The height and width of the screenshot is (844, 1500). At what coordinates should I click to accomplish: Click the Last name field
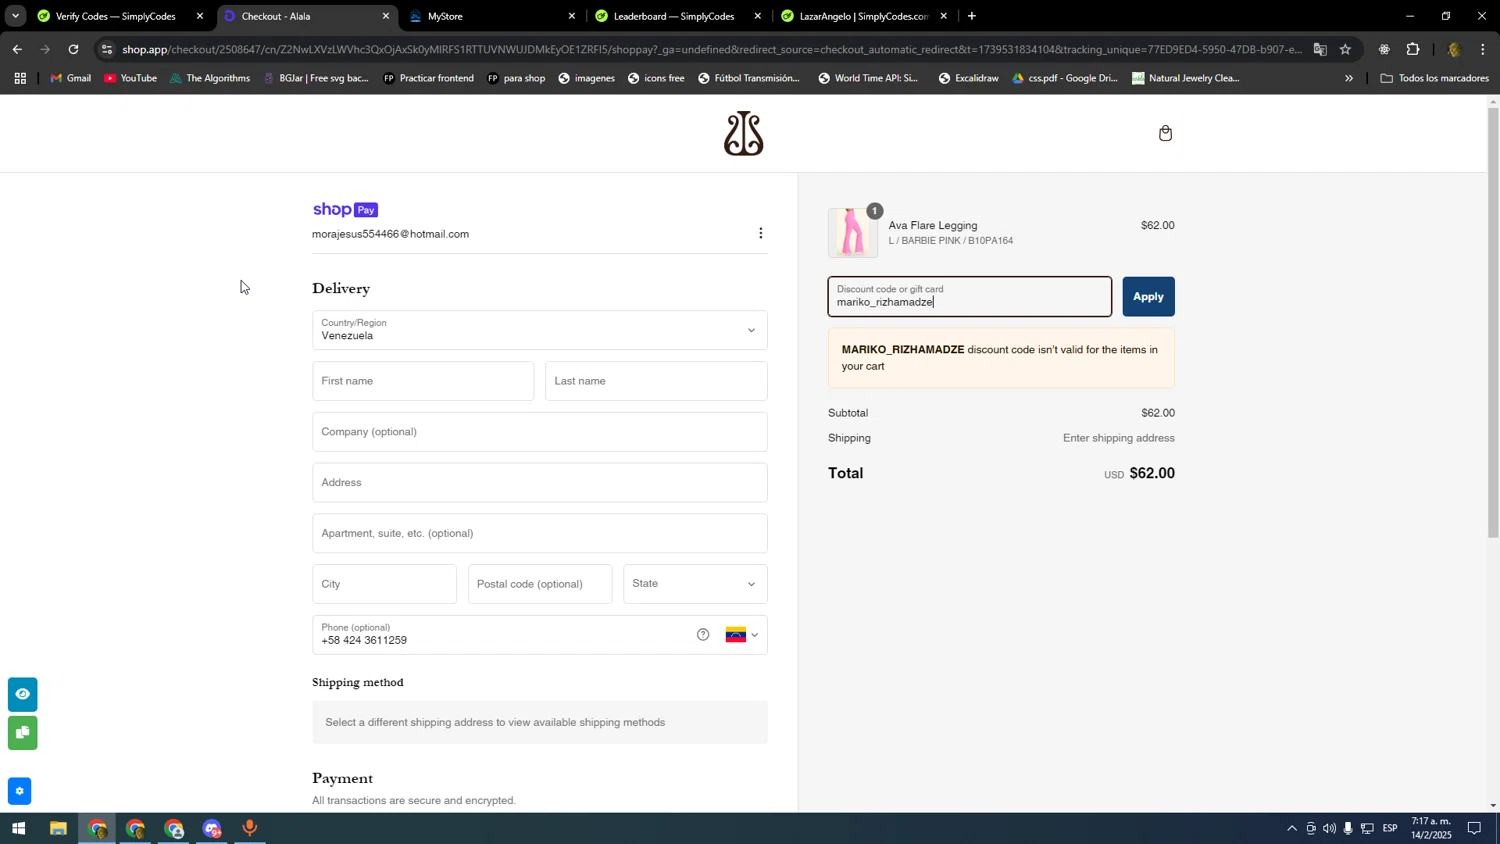[656, 381]
